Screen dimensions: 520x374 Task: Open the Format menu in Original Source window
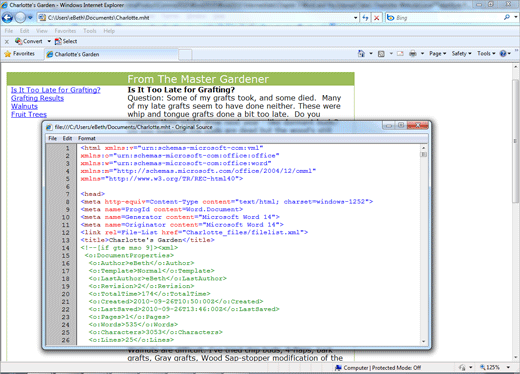click(x=87, y=138)
